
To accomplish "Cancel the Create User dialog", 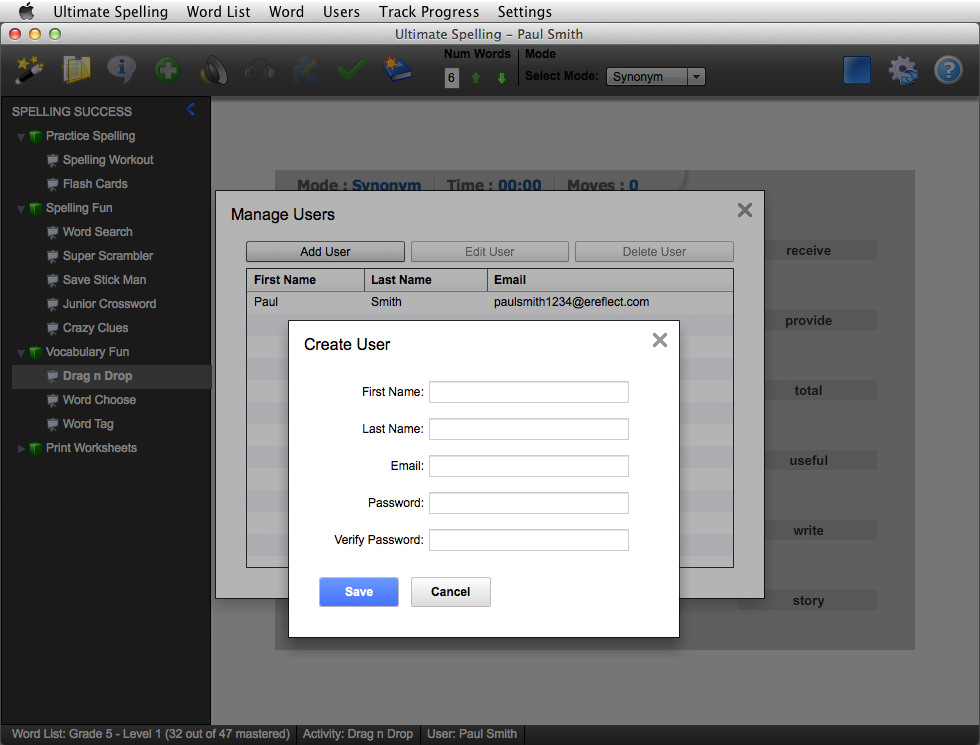I will (x=450, y=592).
